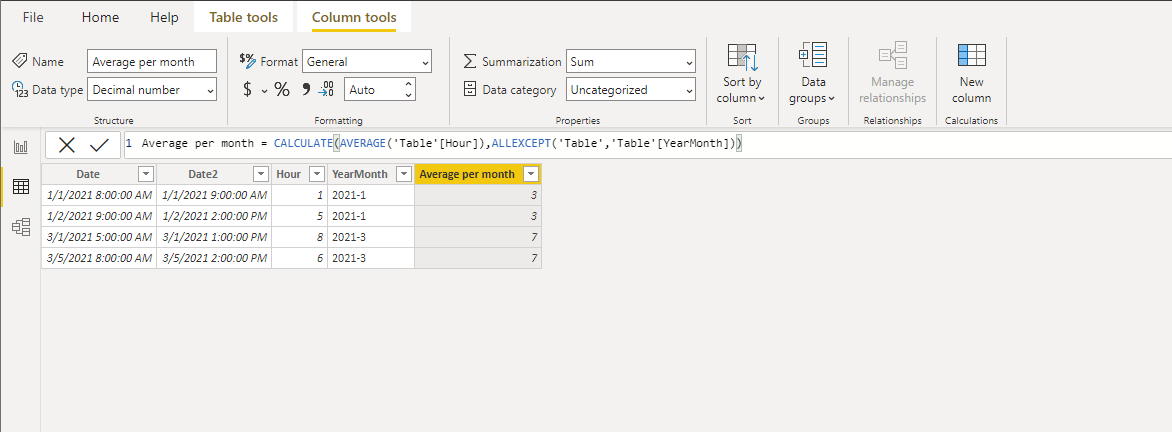Click the Name tag icon

(20, 61)
